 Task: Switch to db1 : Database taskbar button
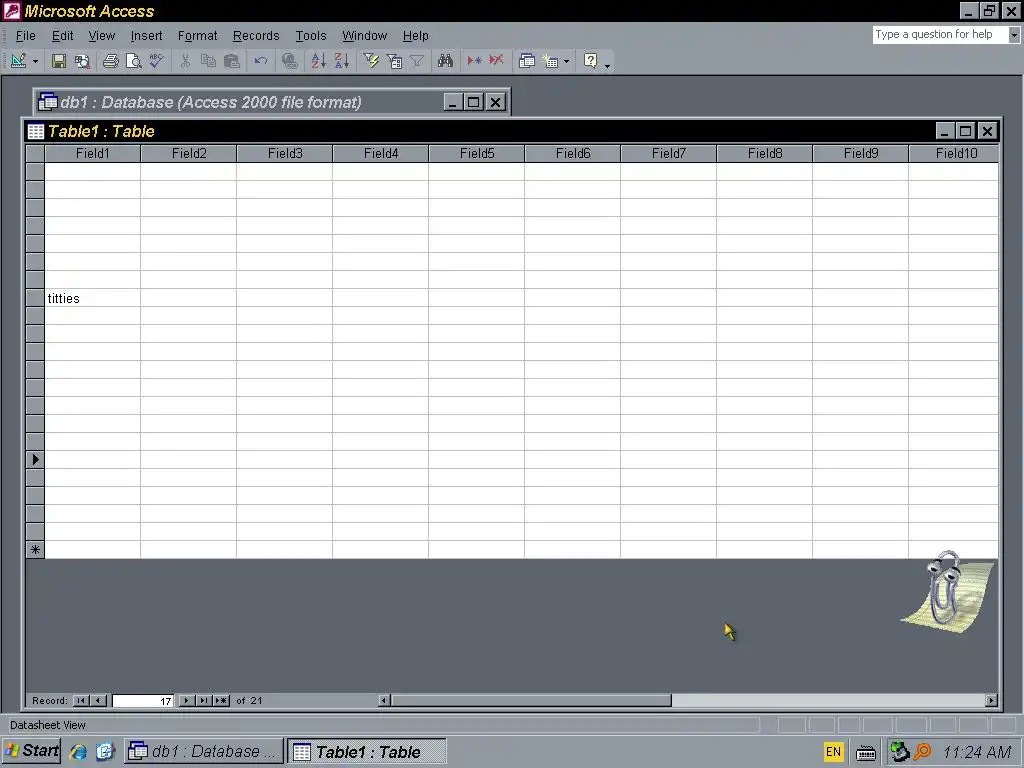[x=204, y=752]
